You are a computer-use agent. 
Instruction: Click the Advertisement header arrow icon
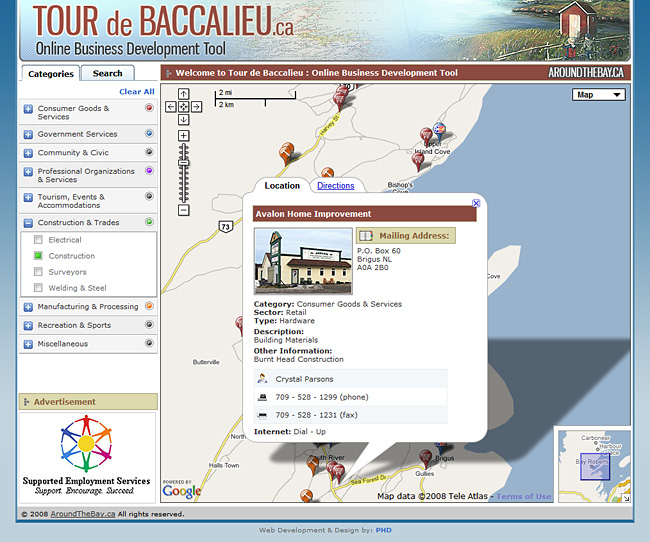[x=27, y=402]
